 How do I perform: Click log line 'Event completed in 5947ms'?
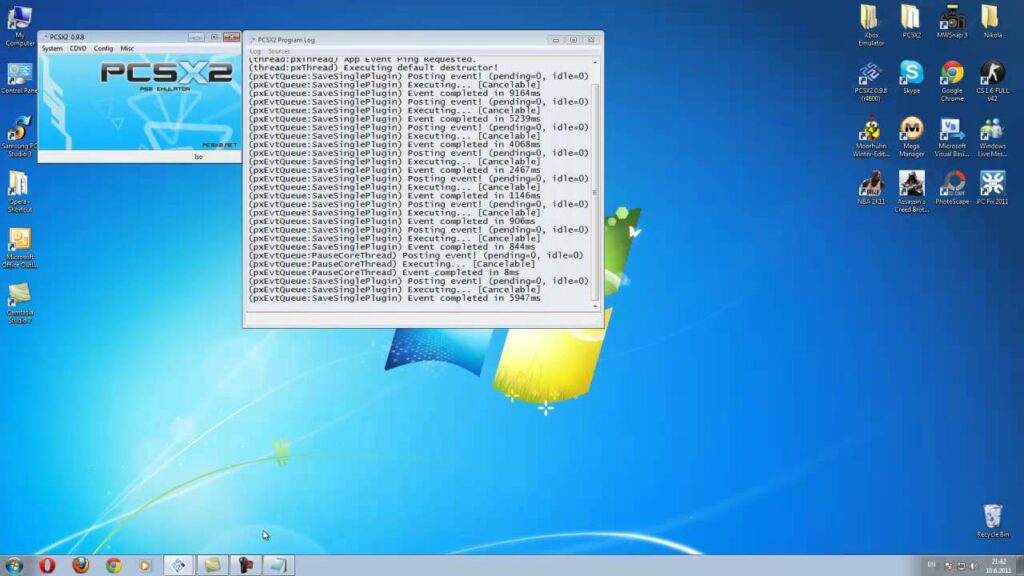pos(394,298)
